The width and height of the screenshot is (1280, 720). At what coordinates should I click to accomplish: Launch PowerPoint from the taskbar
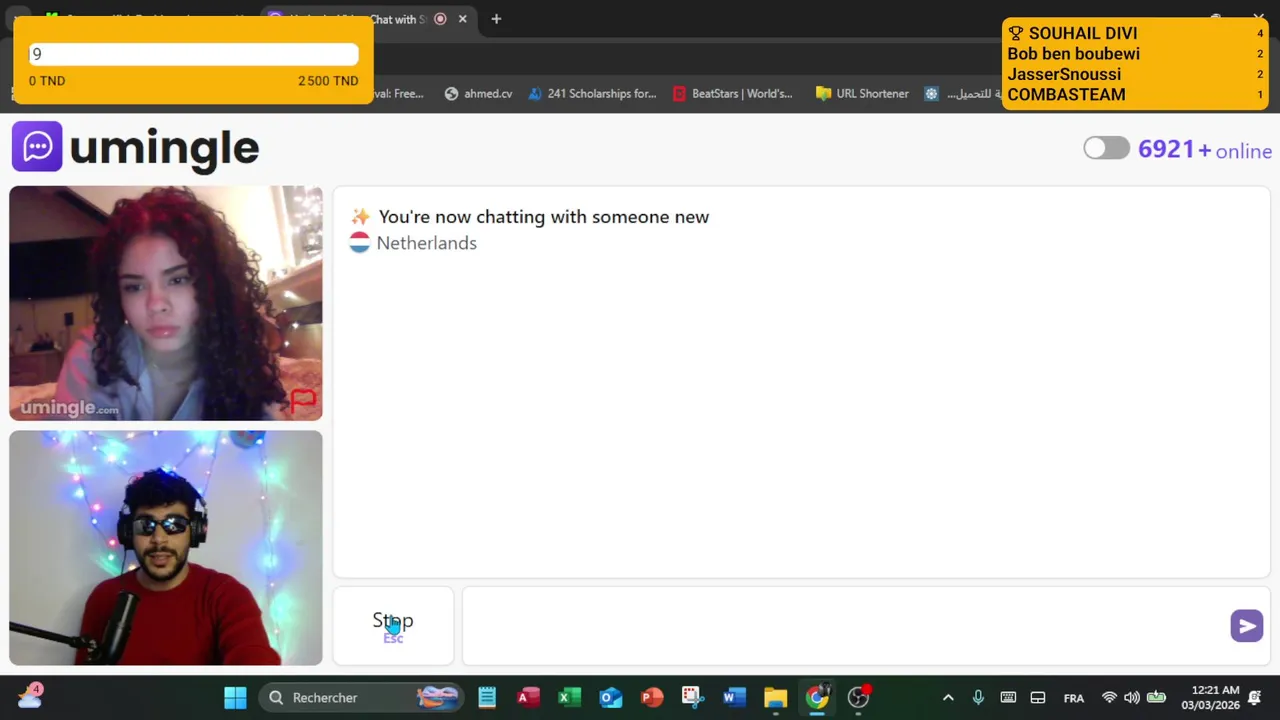651,697
